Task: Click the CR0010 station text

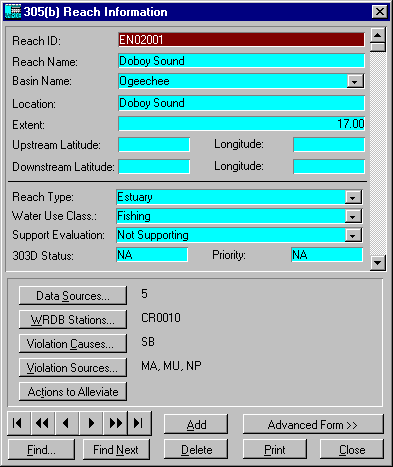Action: (x=161, y=318)
